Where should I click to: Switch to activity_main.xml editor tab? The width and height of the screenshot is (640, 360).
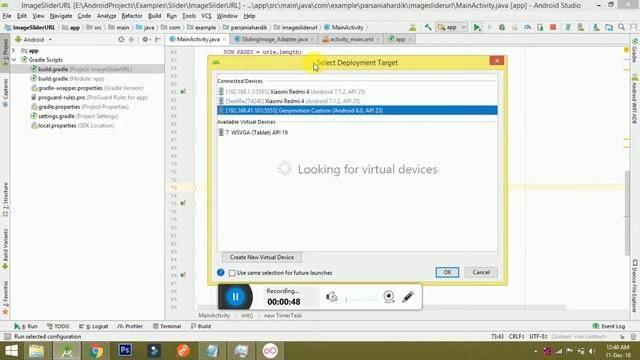pyautogui.click(x=351, y=39)
